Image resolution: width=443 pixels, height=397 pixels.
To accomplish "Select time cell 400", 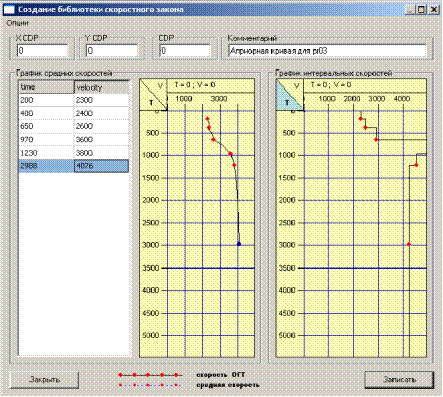I will [x=46, y=113].
